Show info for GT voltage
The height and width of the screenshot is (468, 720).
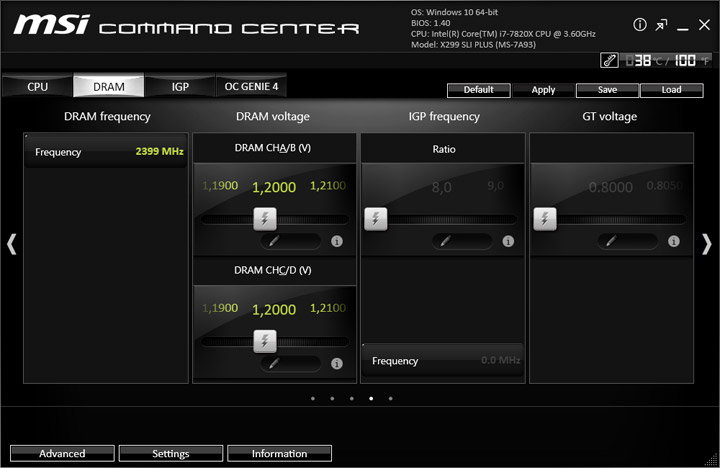coord(674,241)
